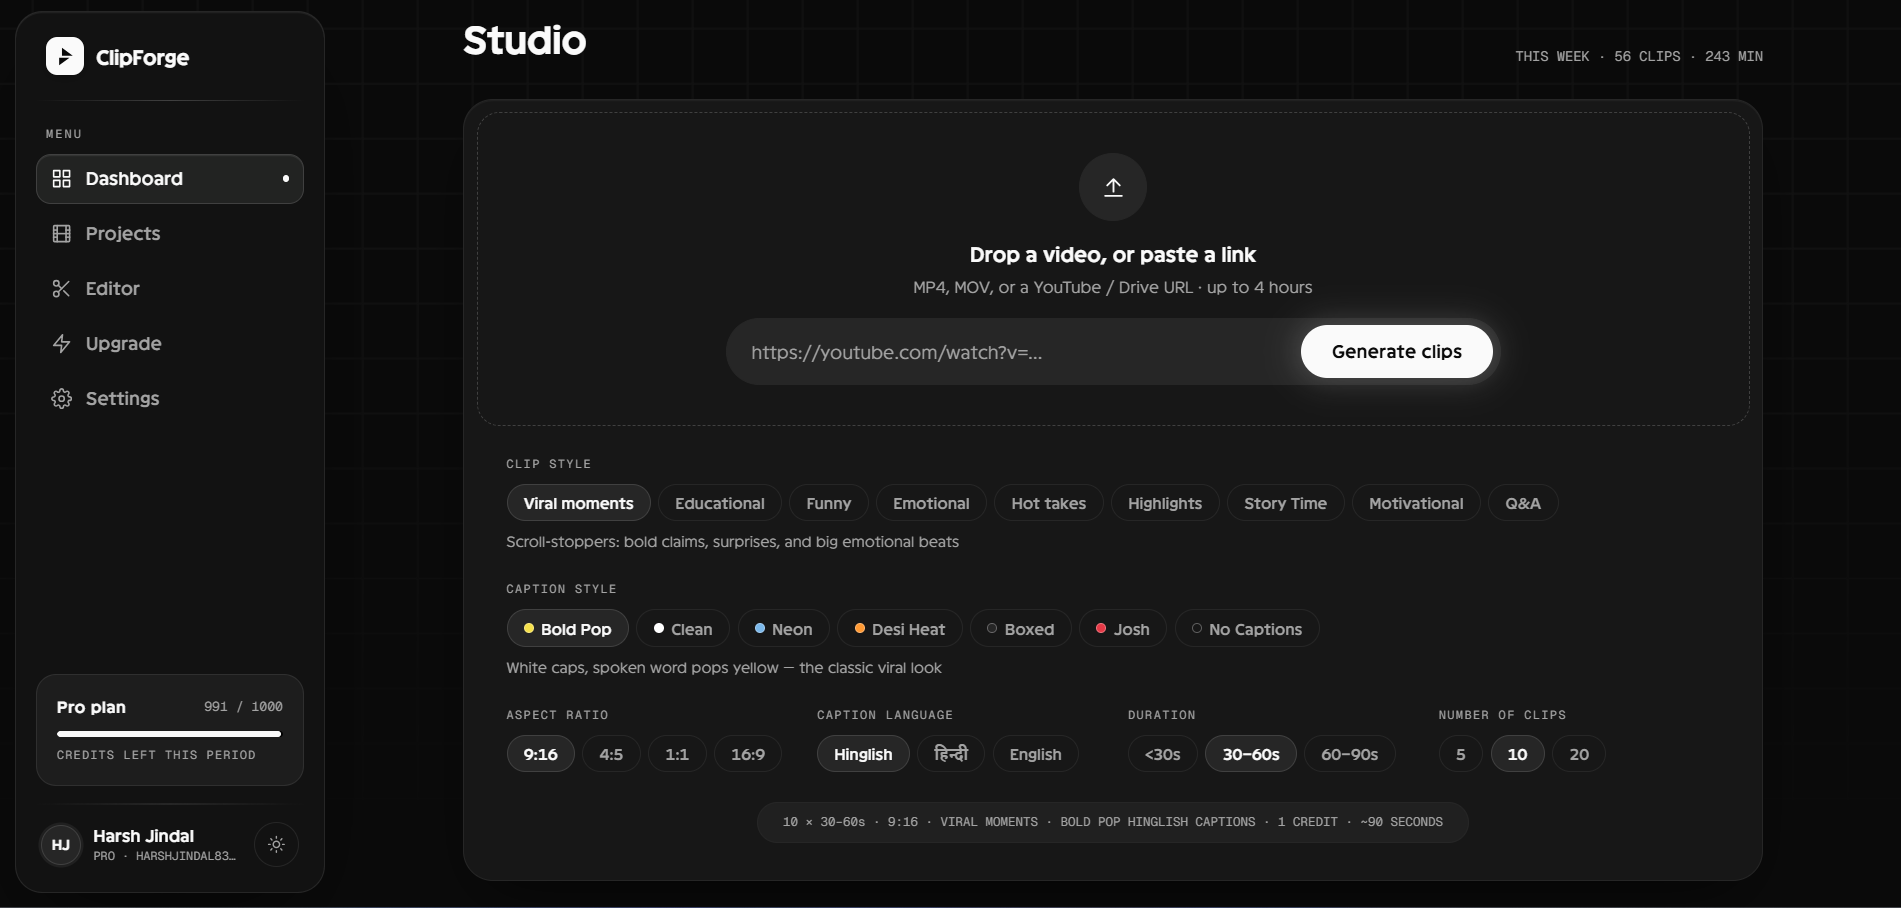1901x908 pixels.
Task: Pick English caption language
Action: pyautogui.click(x=1035, y=754)
